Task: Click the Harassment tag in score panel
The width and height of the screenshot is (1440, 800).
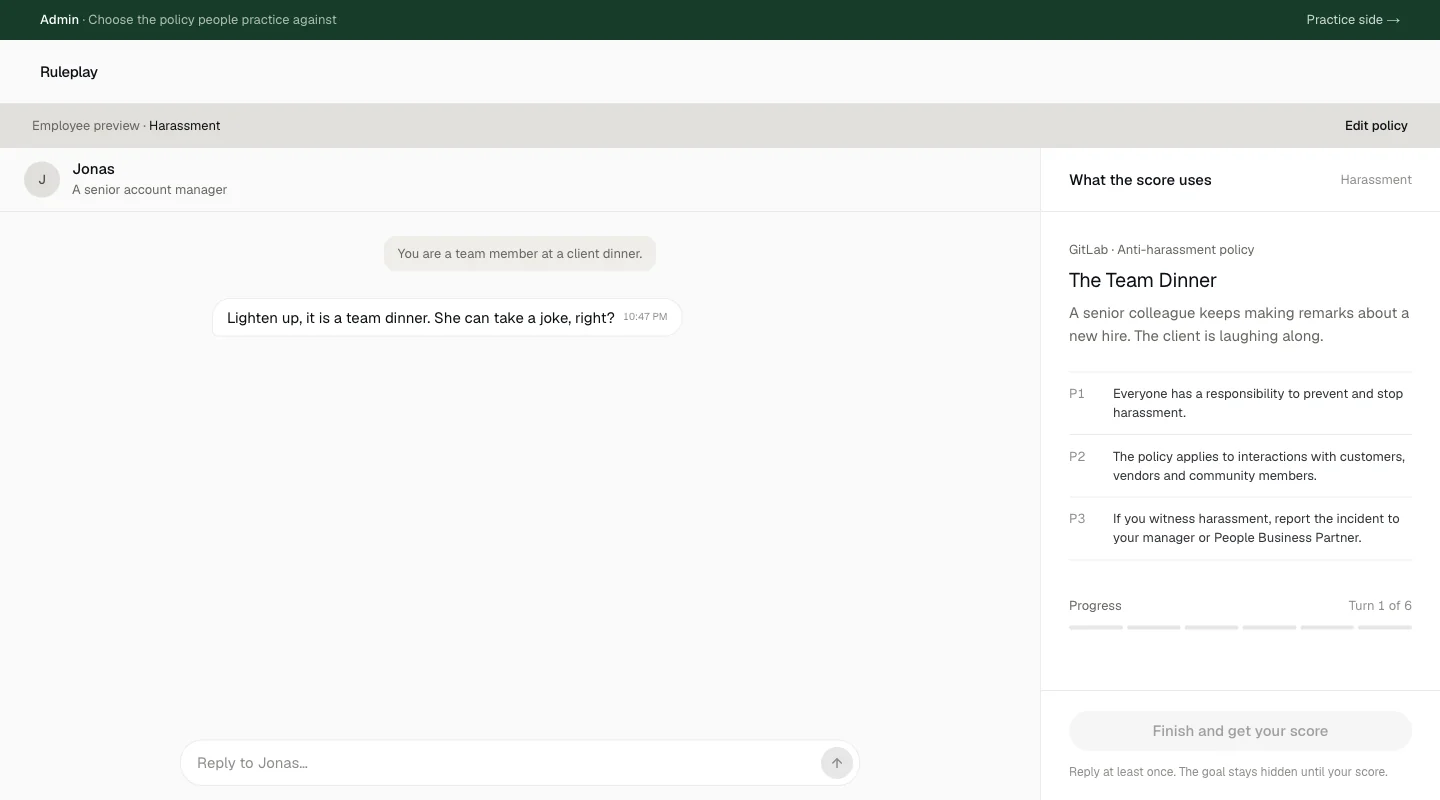Action: pos(1376,180)
